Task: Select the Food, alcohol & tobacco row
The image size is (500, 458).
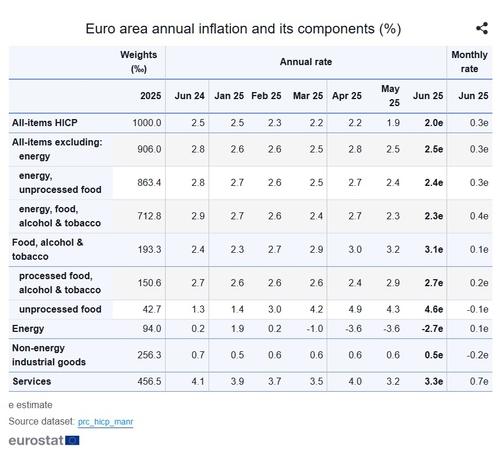Action: point(250,250)
